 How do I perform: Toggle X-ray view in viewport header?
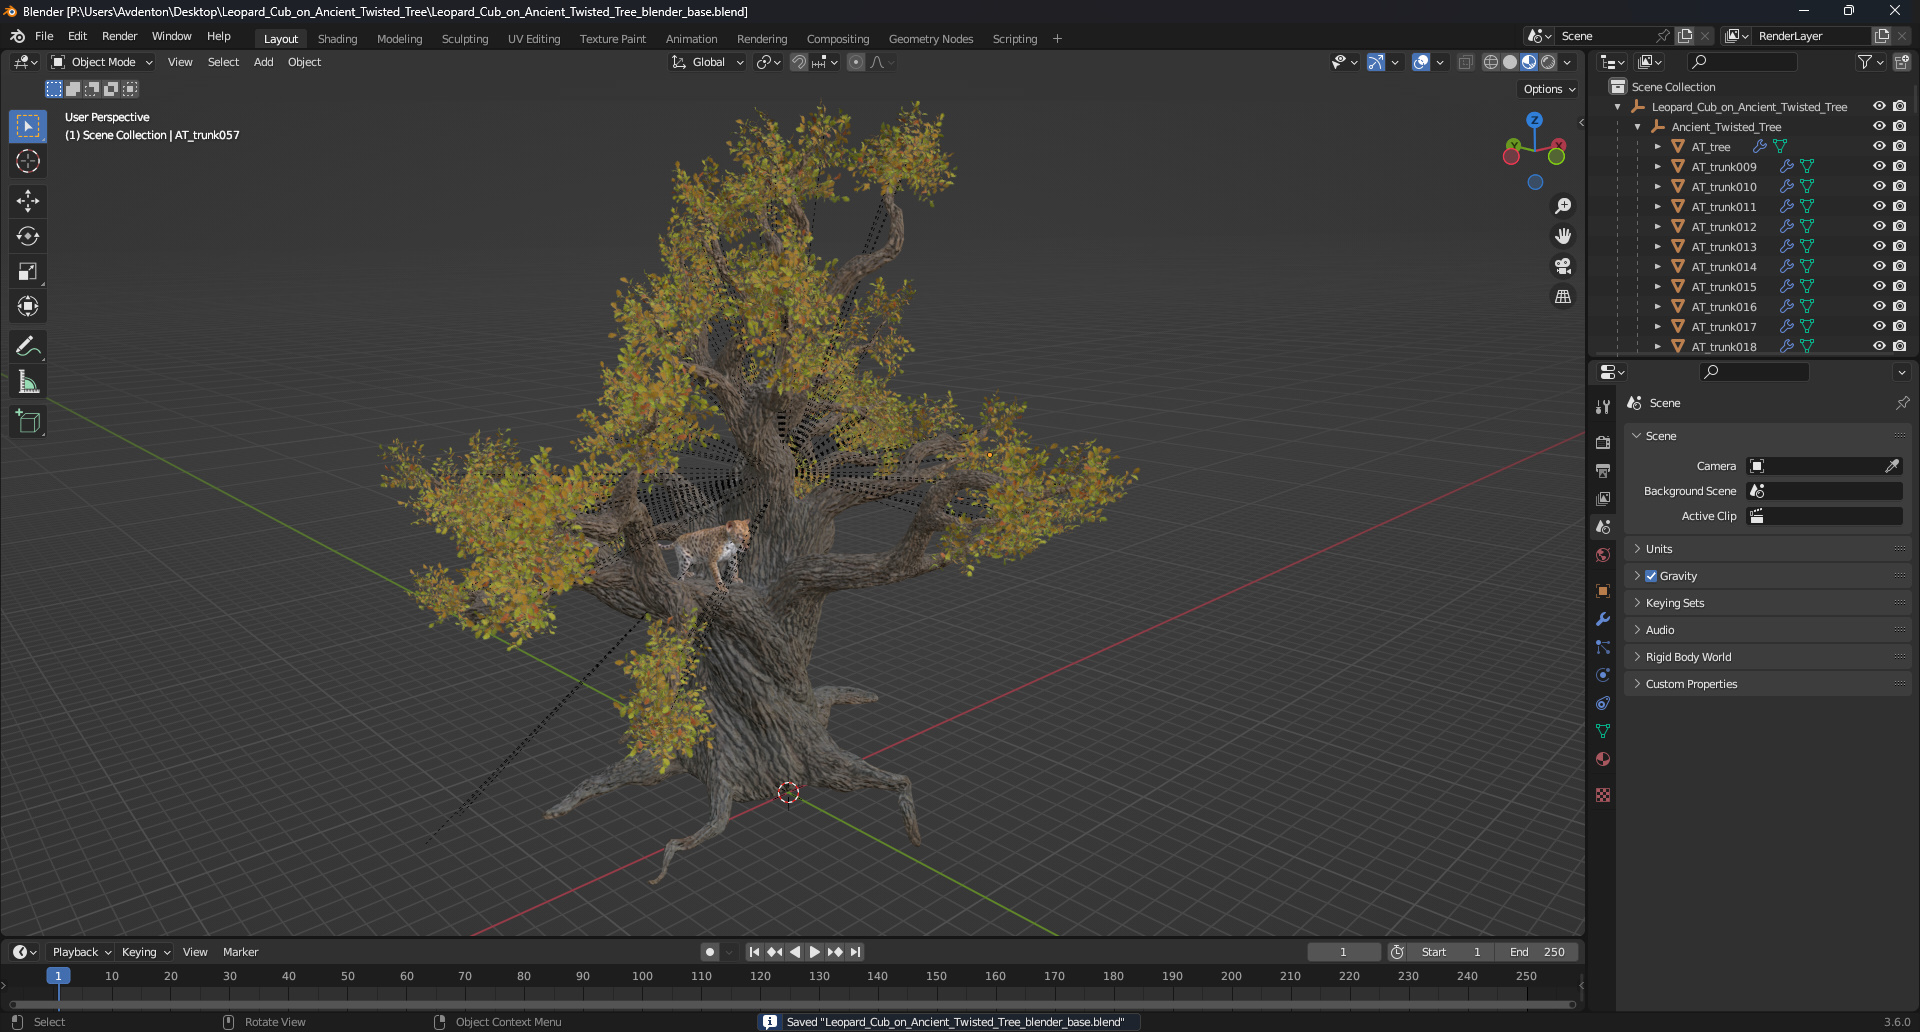(x=1465, y=62)
